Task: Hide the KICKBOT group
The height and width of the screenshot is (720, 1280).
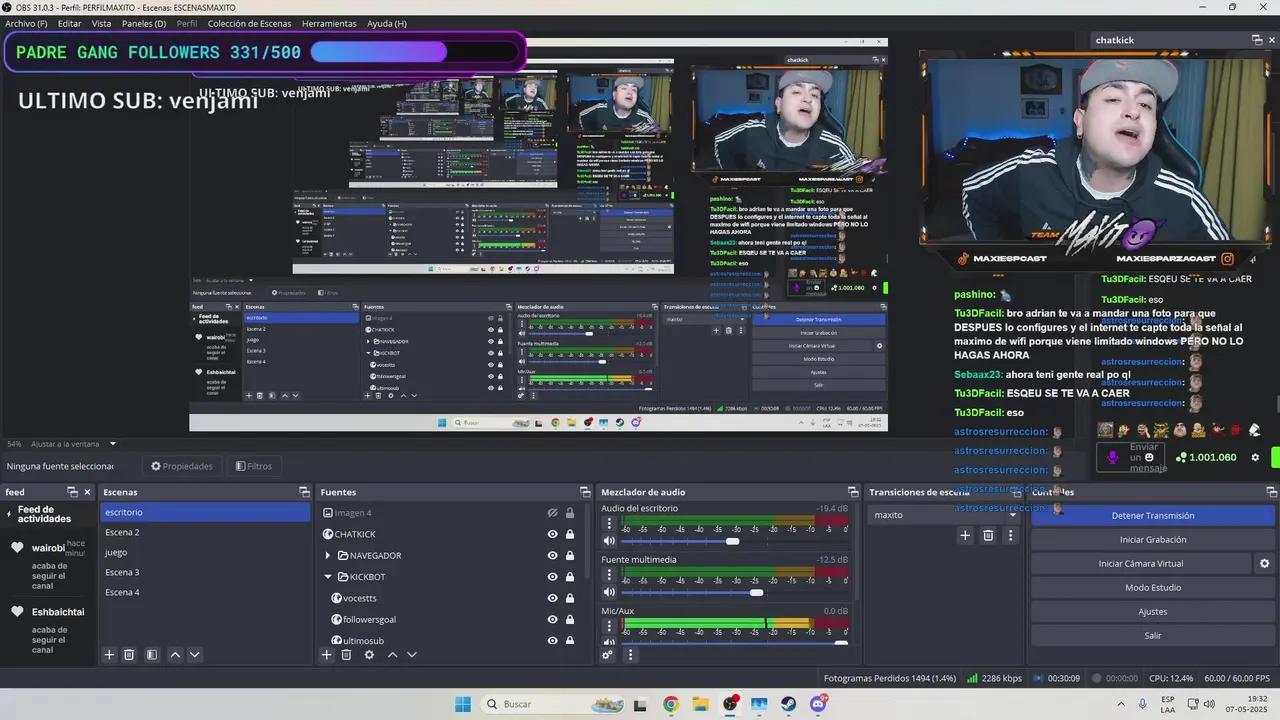Action: [552, 577]
